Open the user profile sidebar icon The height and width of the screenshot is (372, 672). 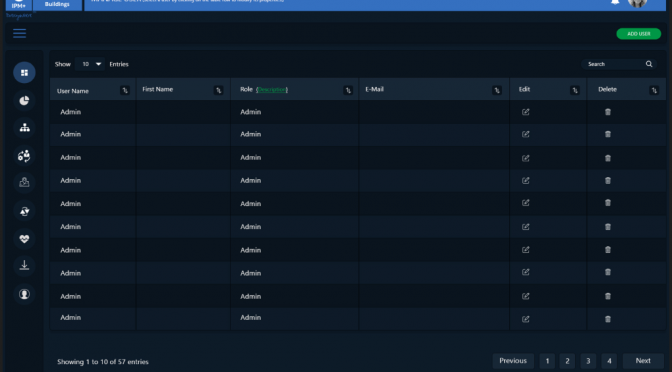[x=24, y=294]
